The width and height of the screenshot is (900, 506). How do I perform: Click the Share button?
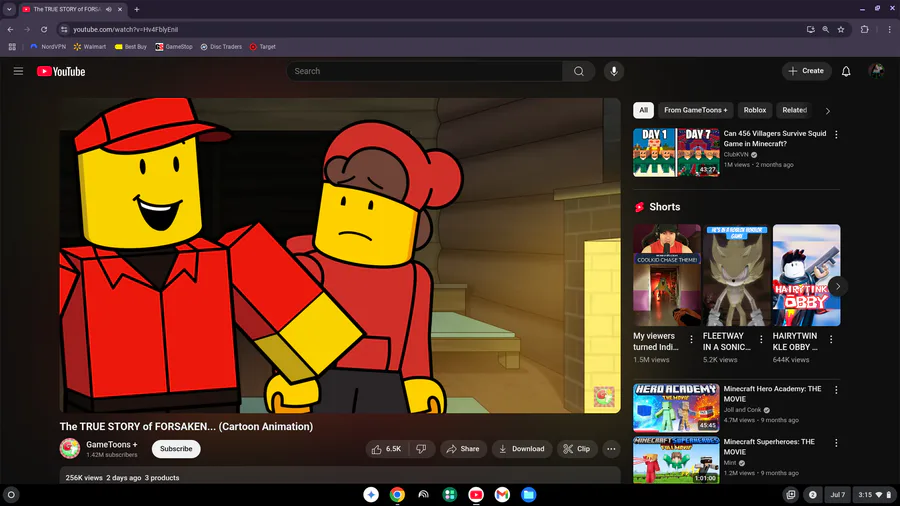click(x=463, y=449)
